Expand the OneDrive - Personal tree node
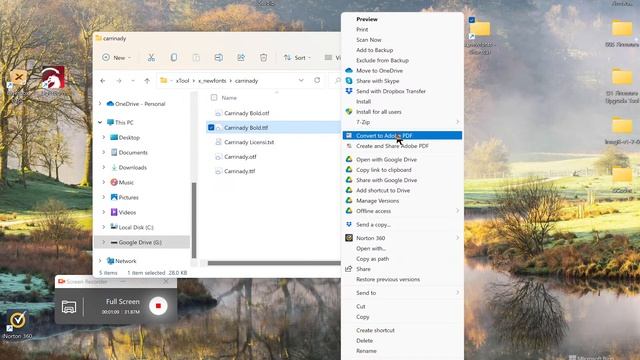Image resolution: width=640 pixels, height=360 pixels. coord(100,104)
